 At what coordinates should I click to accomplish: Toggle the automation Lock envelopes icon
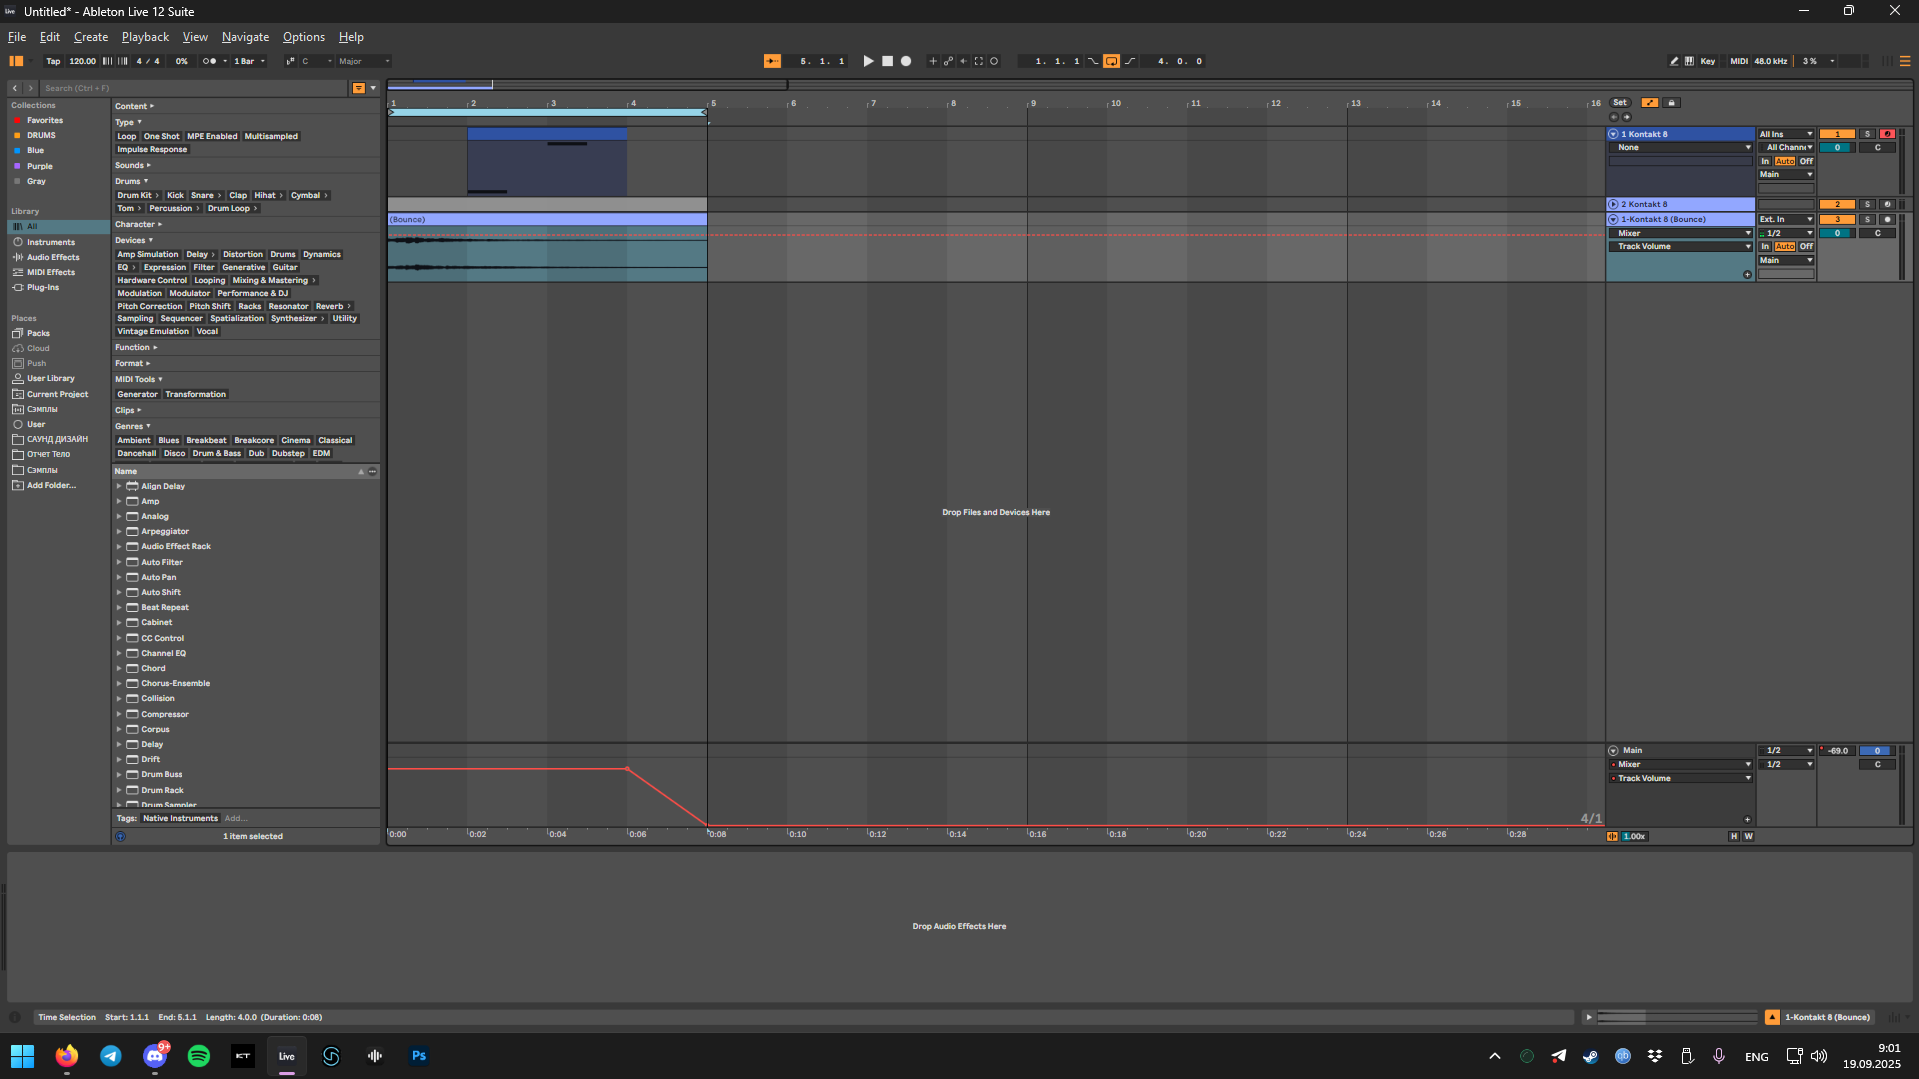click(x=1671, y=103)
